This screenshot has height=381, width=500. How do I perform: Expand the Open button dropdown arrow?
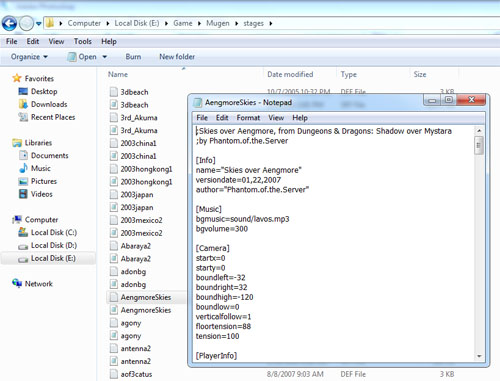[x=104, y=57]
